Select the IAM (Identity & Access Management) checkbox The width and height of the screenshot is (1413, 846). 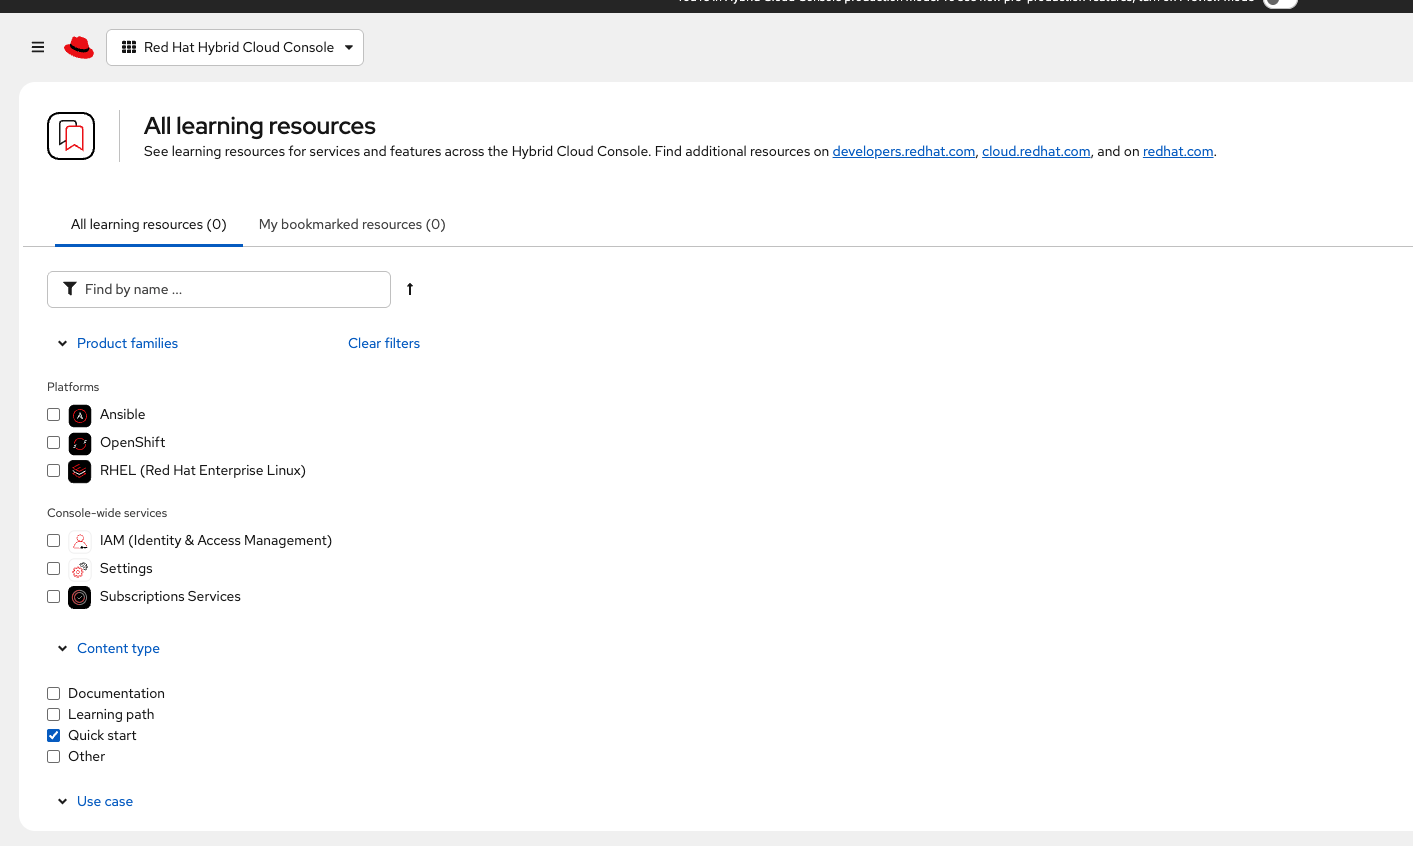pyautogui.click(x=54, y=541)
